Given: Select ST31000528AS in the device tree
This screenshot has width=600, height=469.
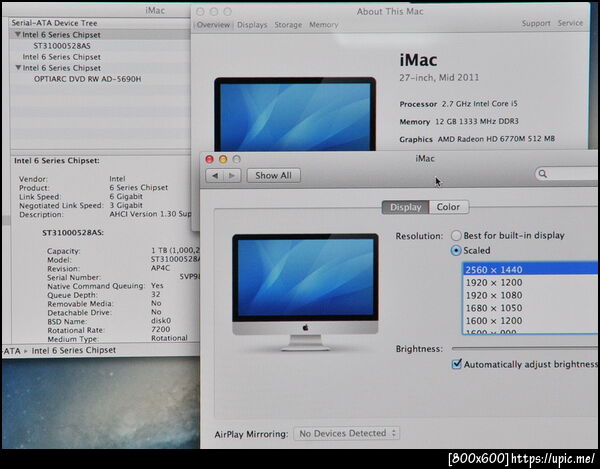Looking at the screenshot, I should 62,46.
